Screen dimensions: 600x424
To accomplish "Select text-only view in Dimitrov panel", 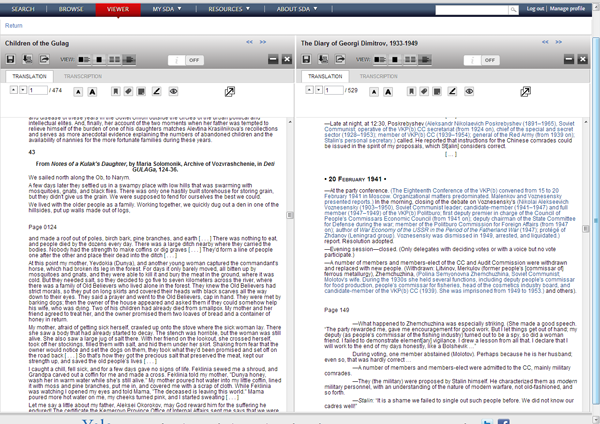I will pyautogui.click(x=425, y=60).
